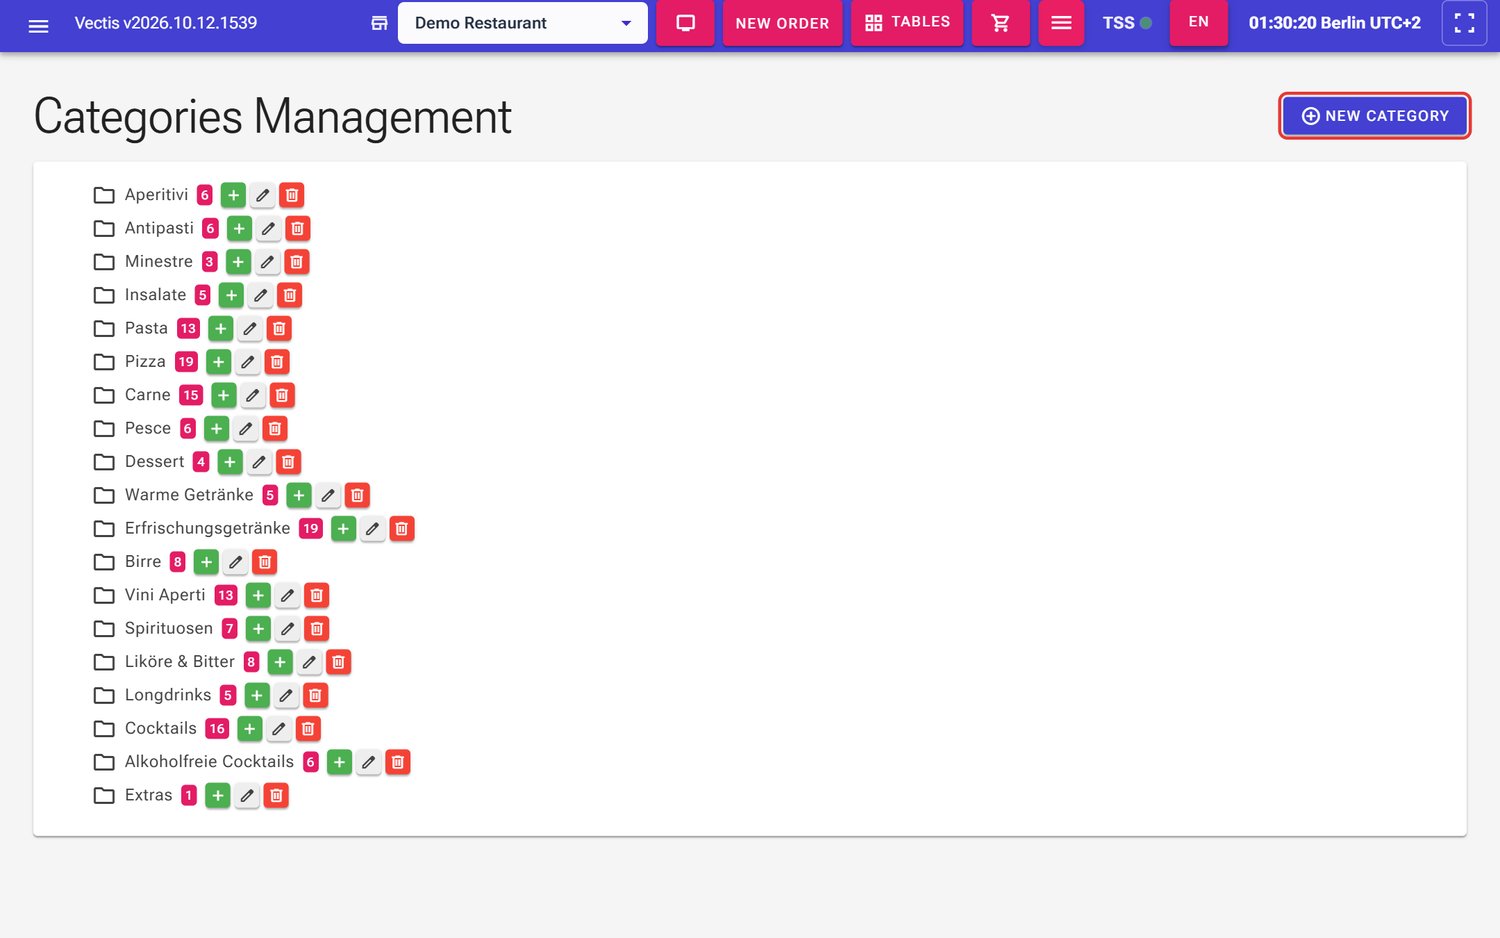
Task: Delete the Liköre & Bitter category
Action: [x=338, y=662]
